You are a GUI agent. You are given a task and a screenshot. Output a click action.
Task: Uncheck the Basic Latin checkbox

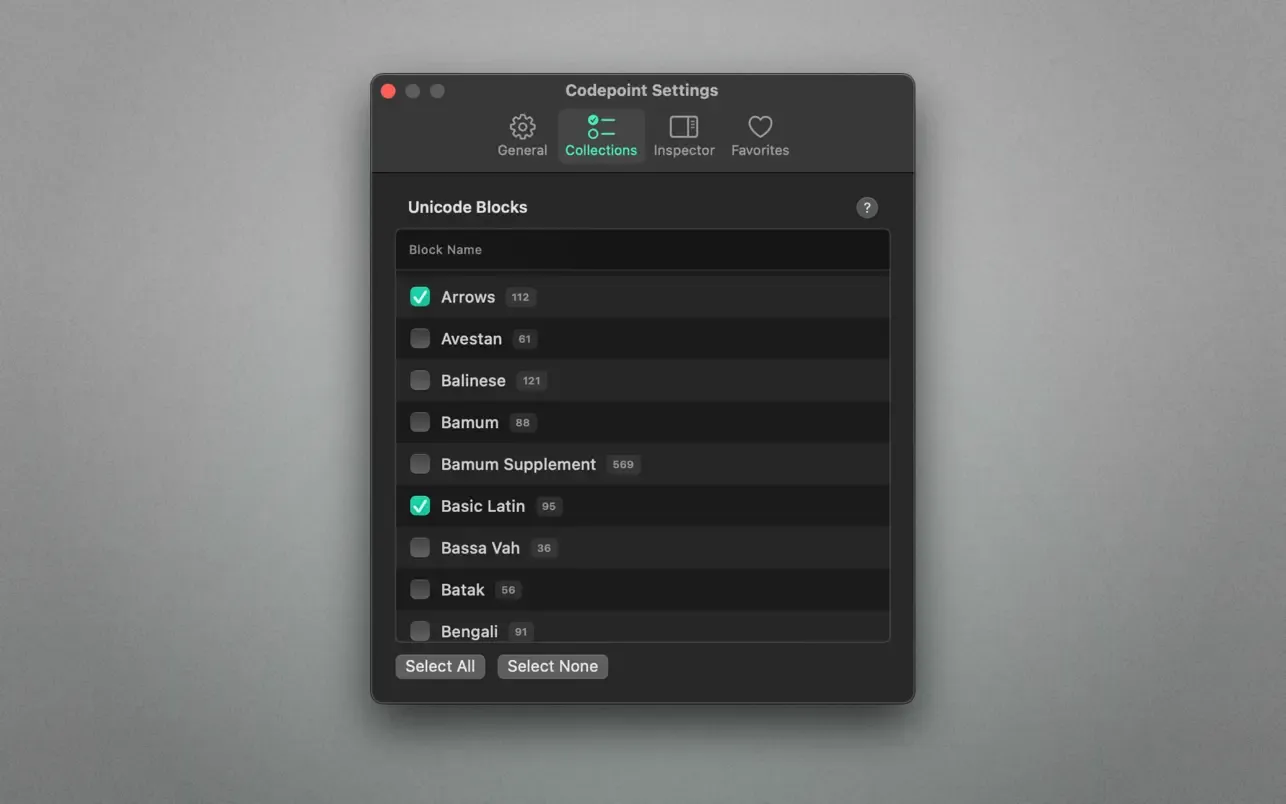coord(420,506)
